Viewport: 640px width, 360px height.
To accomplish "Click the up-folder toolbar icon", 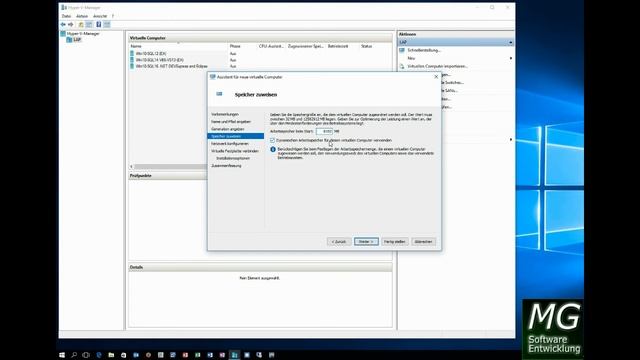I will point(81,24).
